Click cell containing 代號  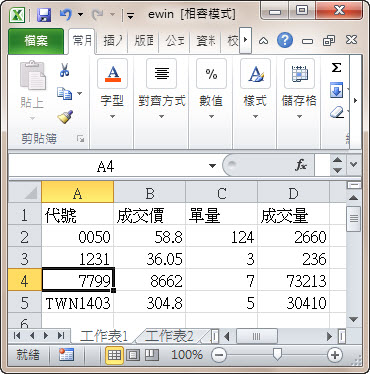[78, 214]
